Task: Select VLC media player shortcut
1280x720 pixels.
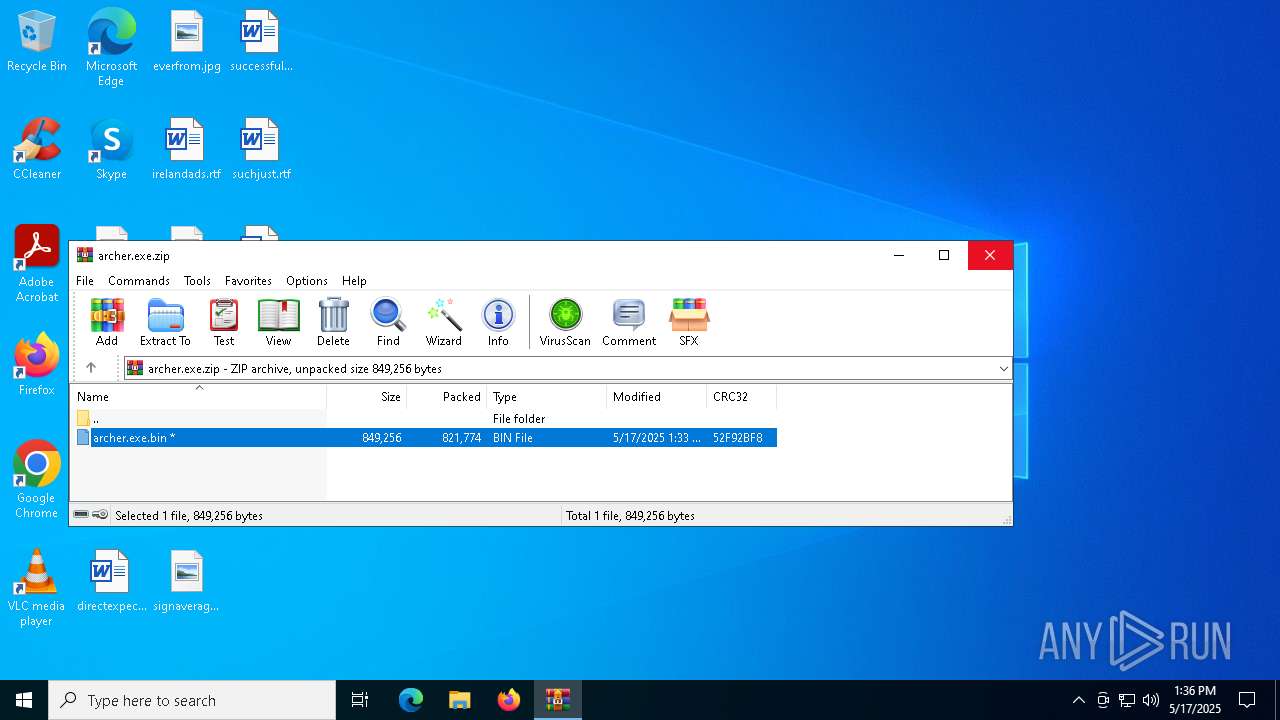Action: point(37,589)
